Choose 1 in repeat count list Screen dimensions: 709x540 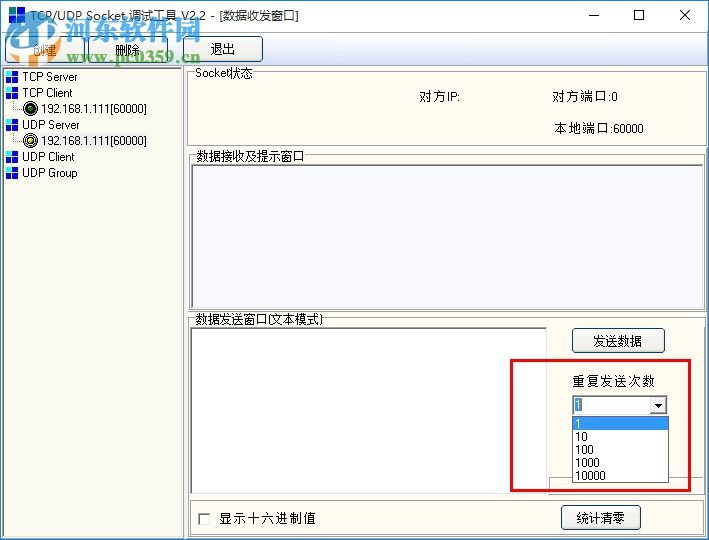tap(620, 424)
